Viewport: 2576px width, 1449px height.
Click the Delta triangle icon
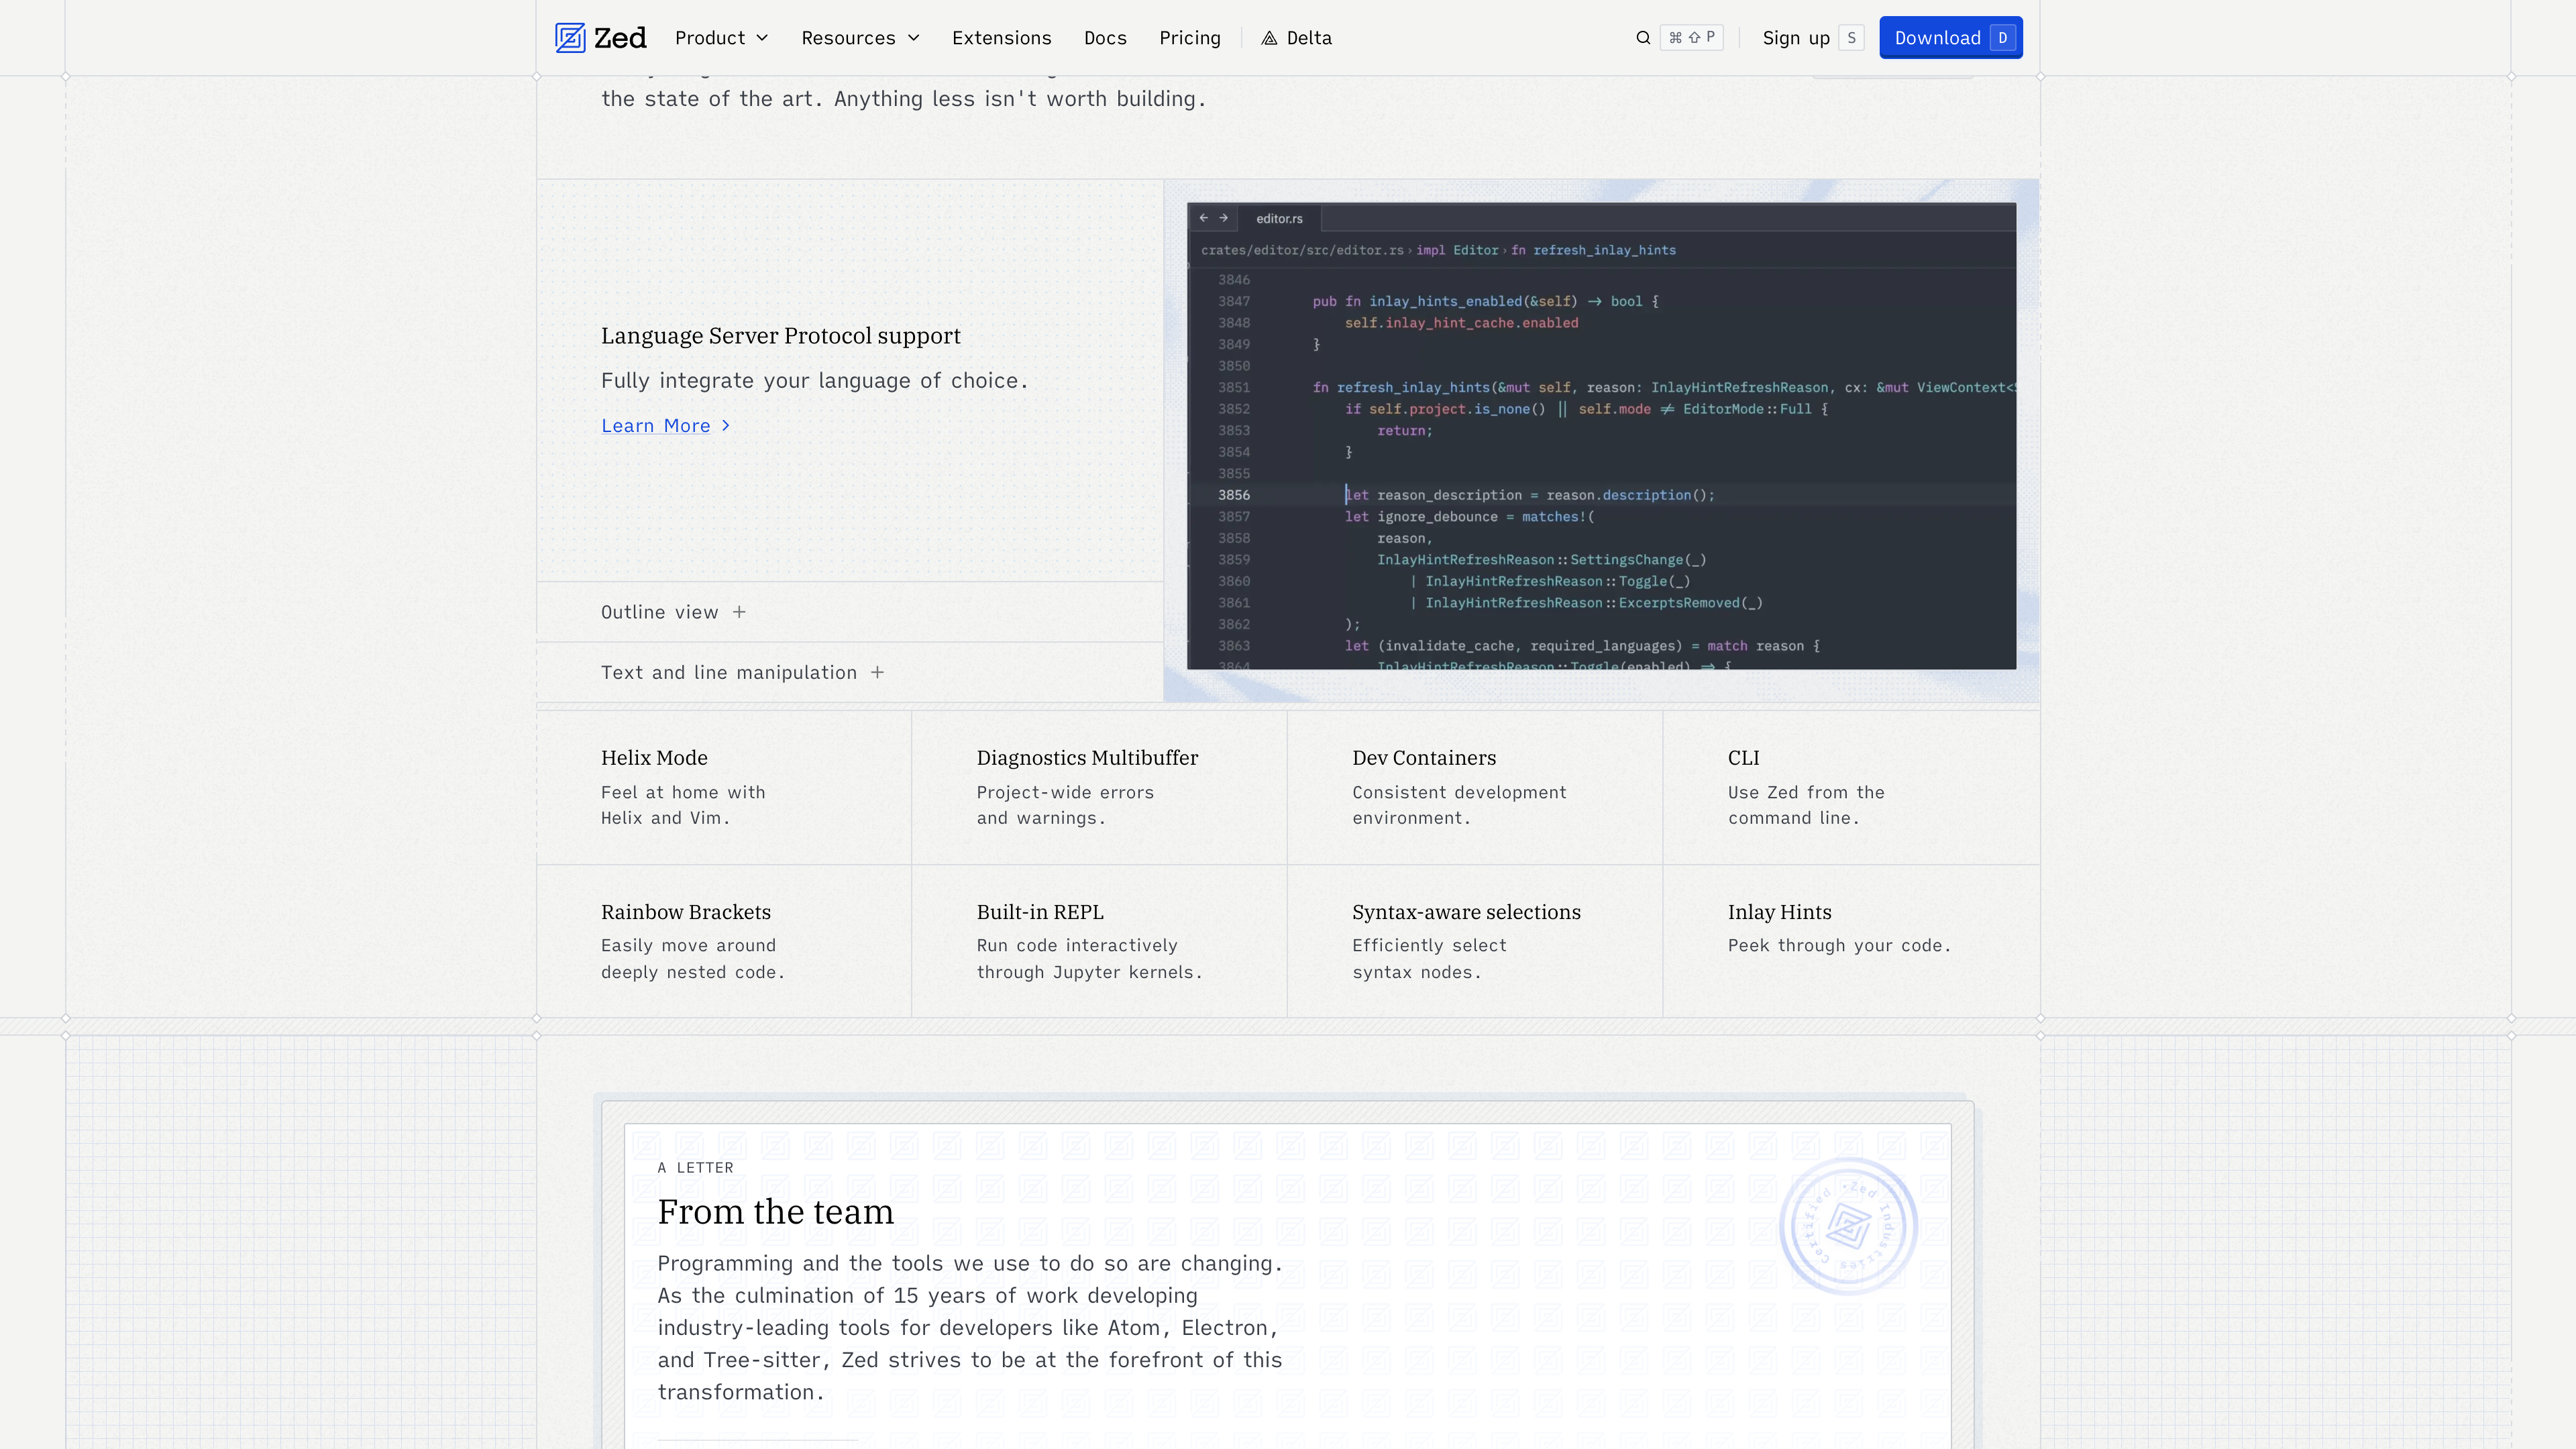(x=1269, y=38)
